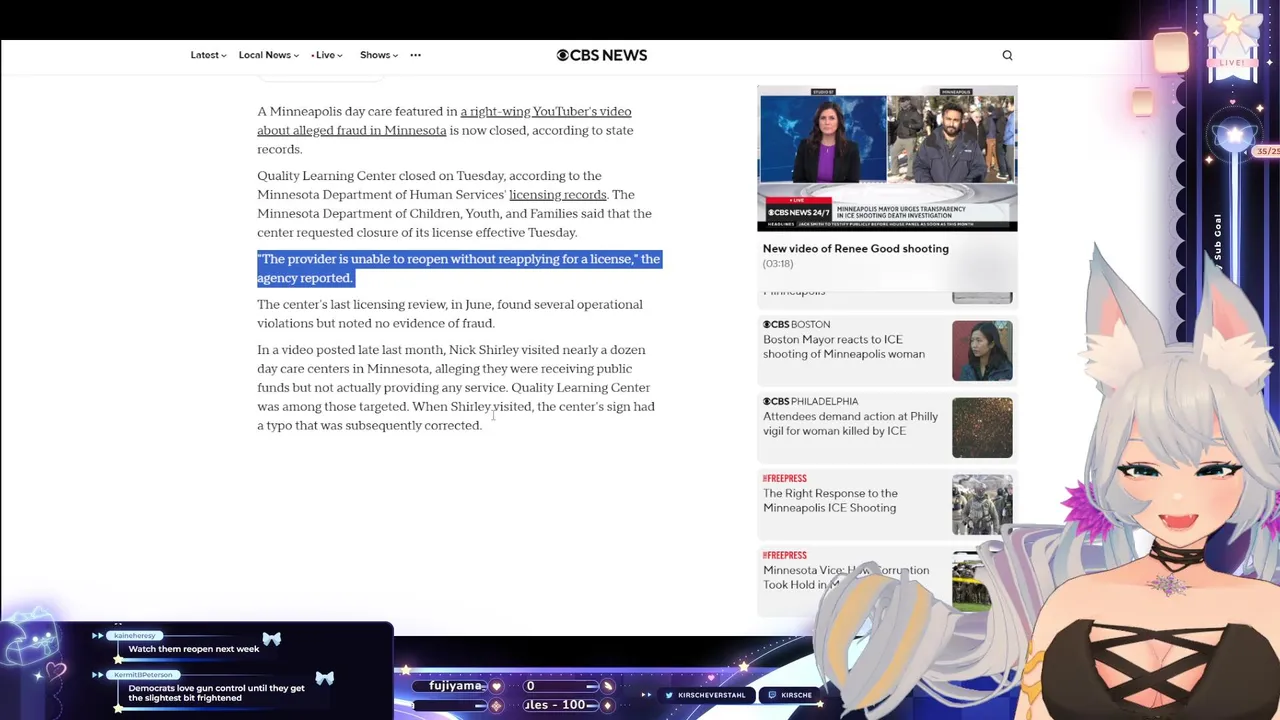Image resolution: width=1280 pixels, height=720 pixels.
Task: Open the 'Minnesota Vice' Free Press story
Action: pyautogui.click(x=846, y=578)
